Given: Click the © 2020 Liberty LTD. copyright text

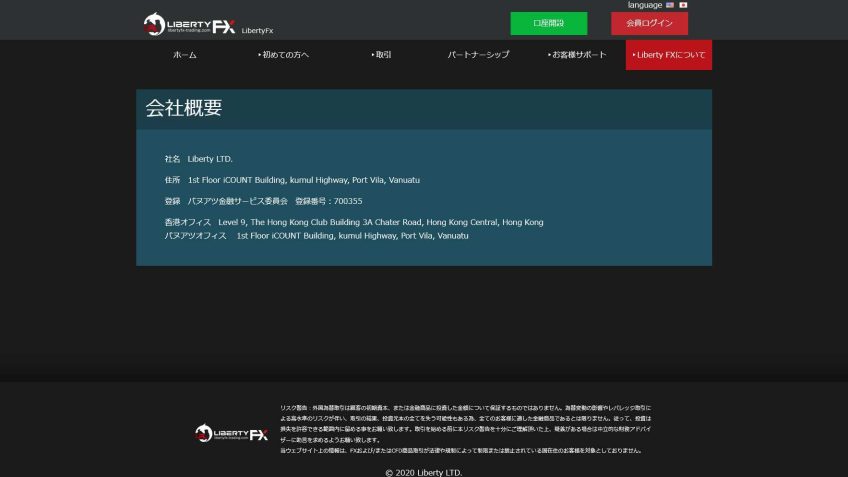Looking at the screenshot, I should (424, 472).
